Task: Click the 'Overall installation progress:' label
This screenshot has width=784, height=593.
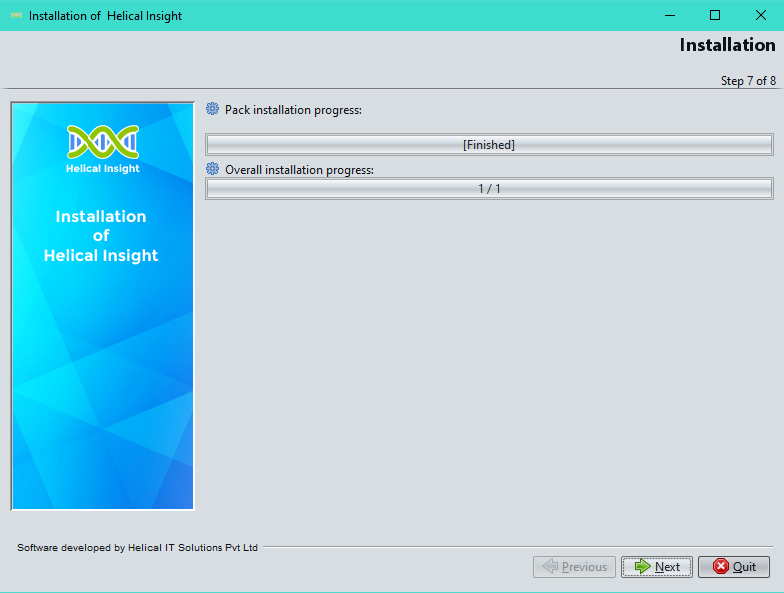Action: [x=299, y=170]
